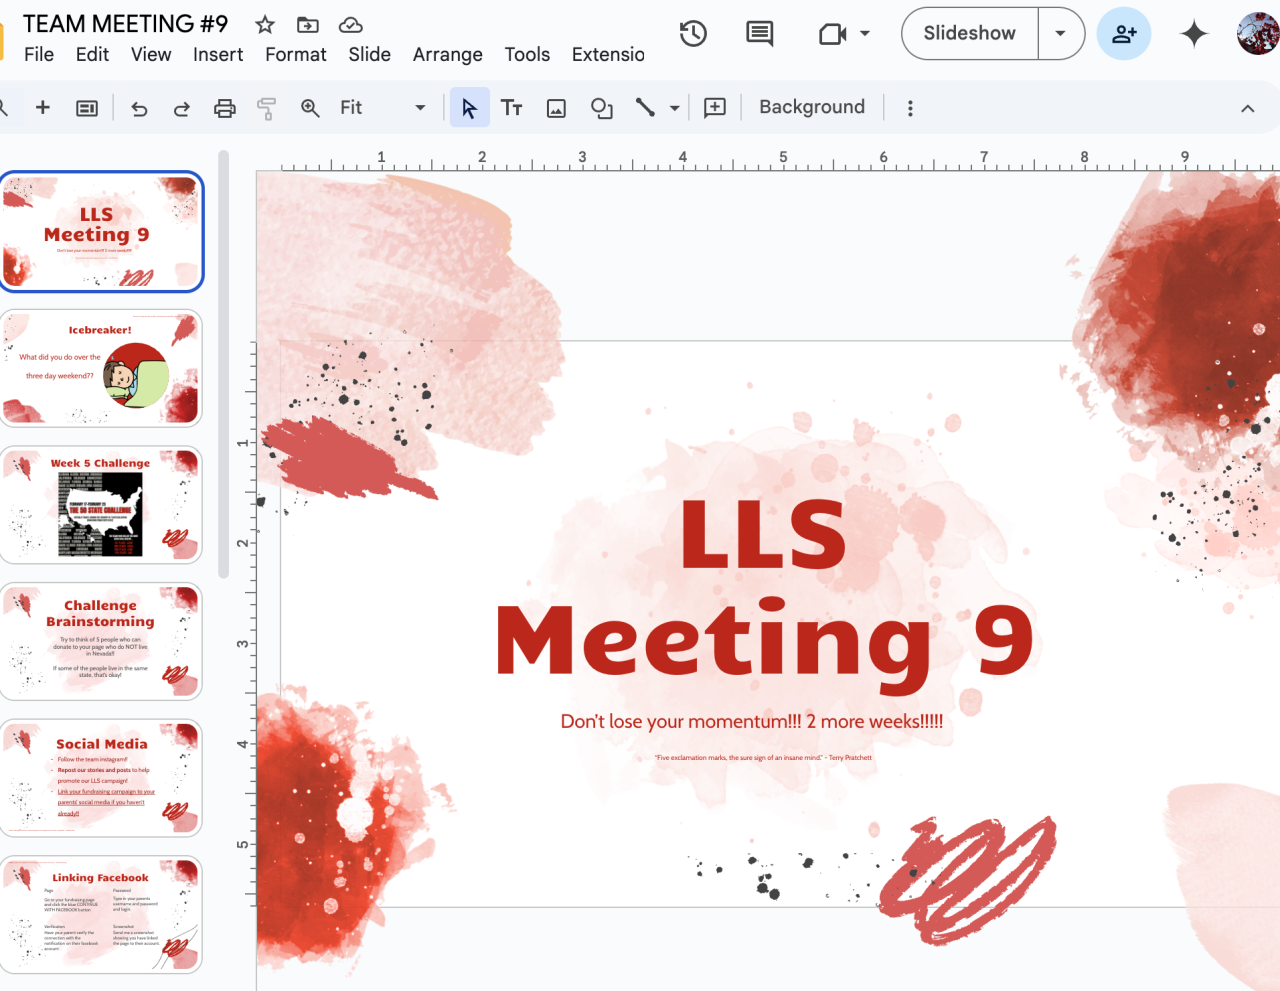Open the Arrange menu
The image size is (1280, 991).
pyautogui.click(x=447, y=55)
